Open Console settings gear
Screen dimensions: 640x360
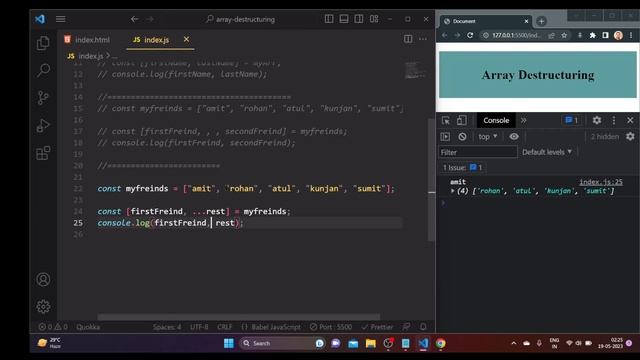pos(630,137)
